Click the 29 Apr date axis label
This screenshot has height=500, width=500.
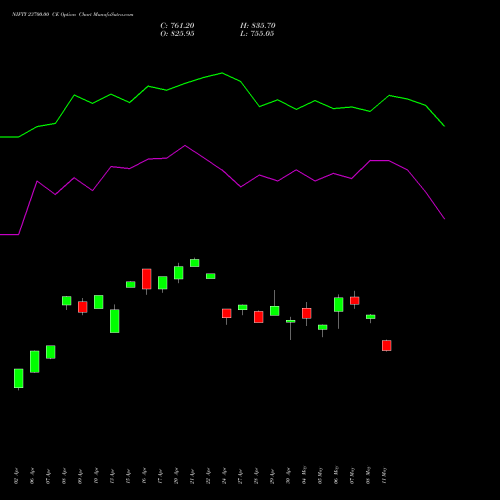click(x=272, y=476)
